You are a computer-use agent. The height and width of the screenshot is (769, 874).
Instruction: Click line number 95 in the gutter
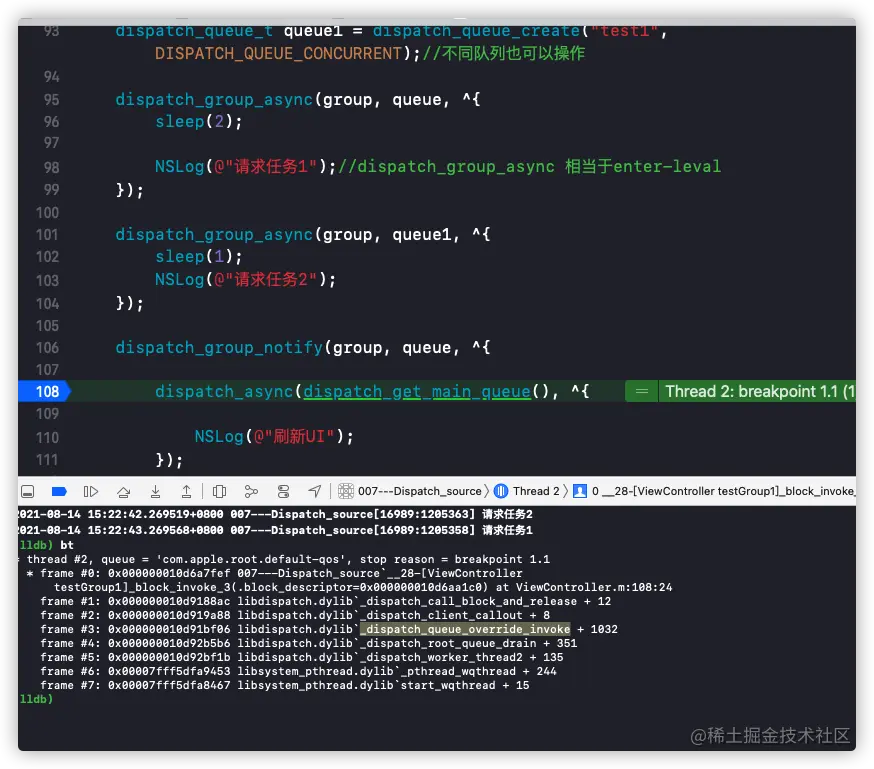[x=51, y=100]
